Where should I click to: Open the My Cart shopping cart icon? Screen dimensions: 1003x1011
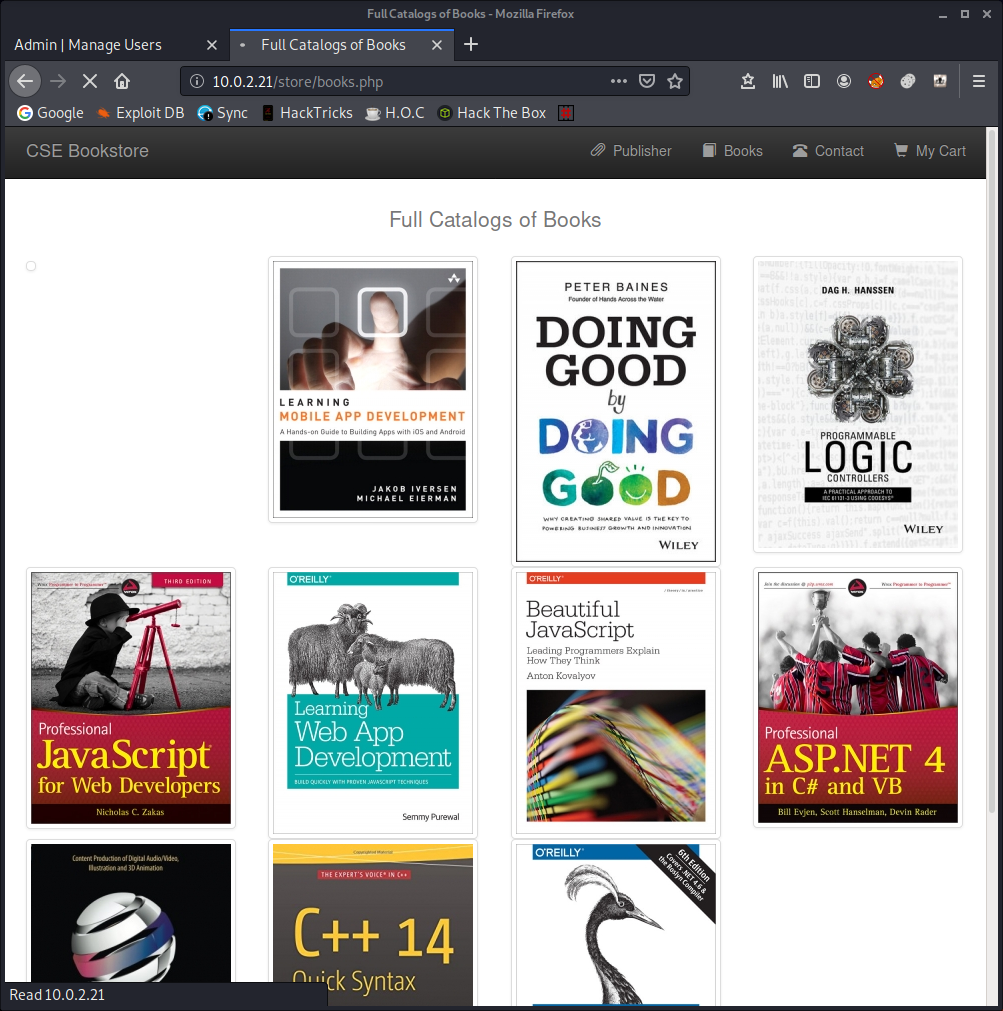pyautogui.click(x=902, y=151)
